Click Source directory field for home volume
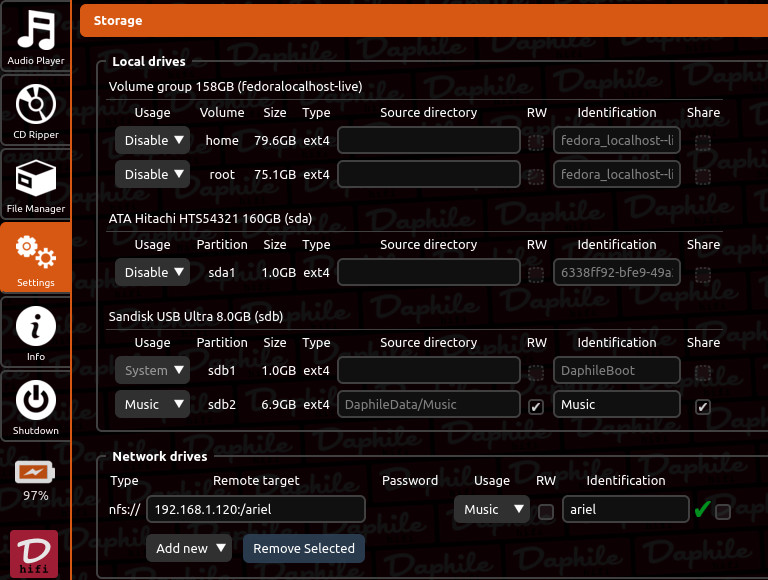This screenshot has height=580, width=768. tap(429, 141)
